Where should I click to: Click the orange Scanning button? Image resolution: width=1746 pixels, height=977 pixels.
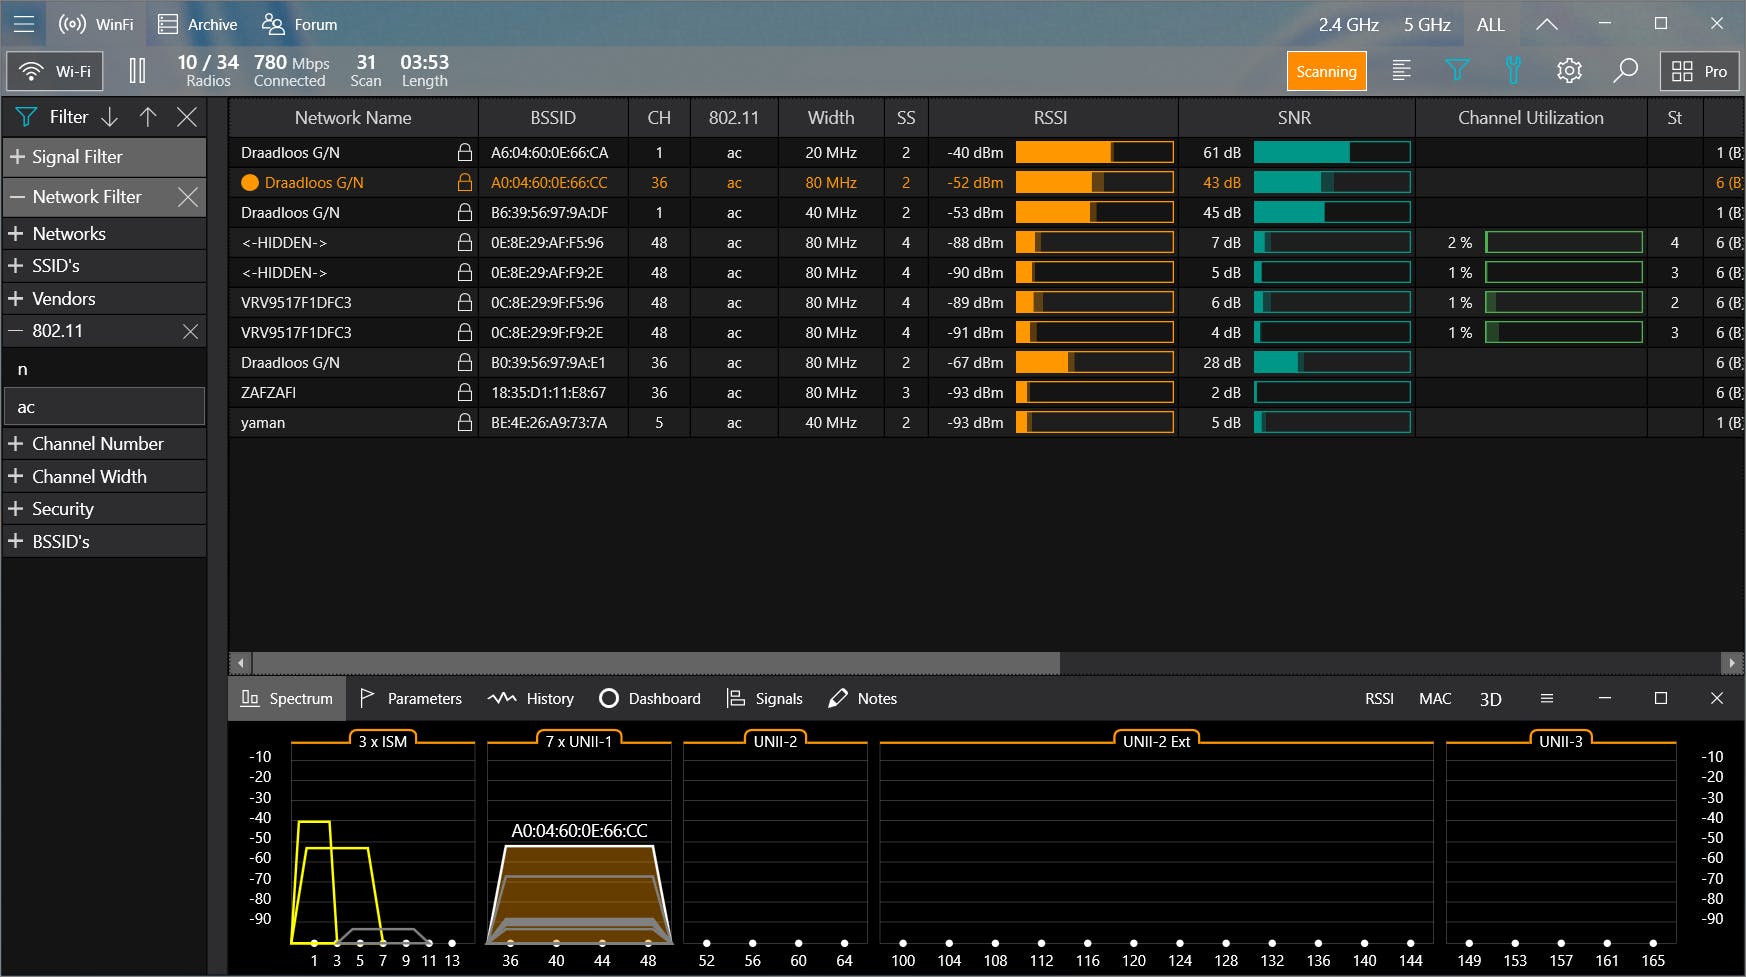[1326, 71]
